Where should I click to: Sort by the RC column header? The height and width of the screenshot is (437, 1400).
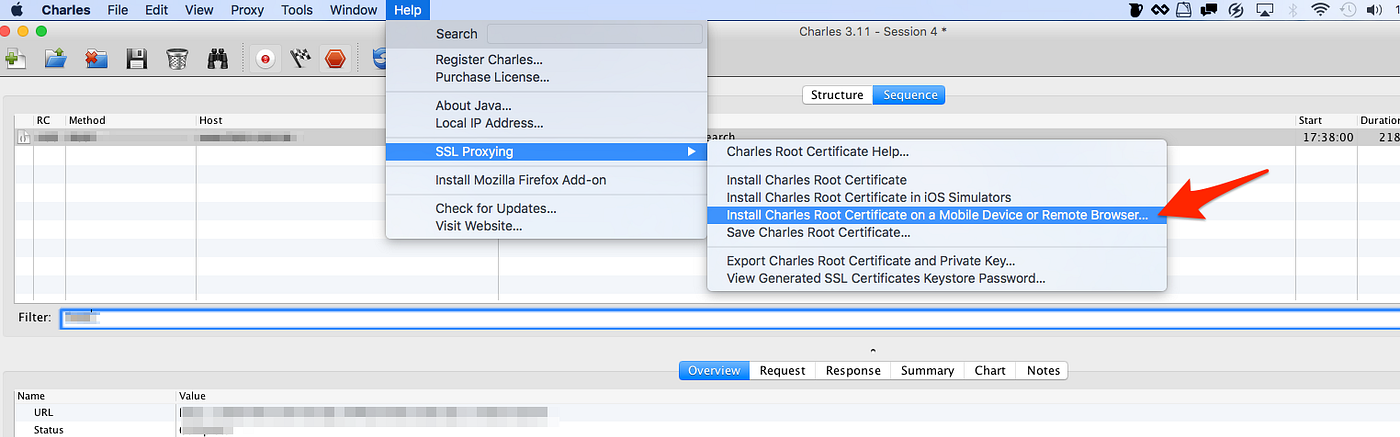pos(49,121)
